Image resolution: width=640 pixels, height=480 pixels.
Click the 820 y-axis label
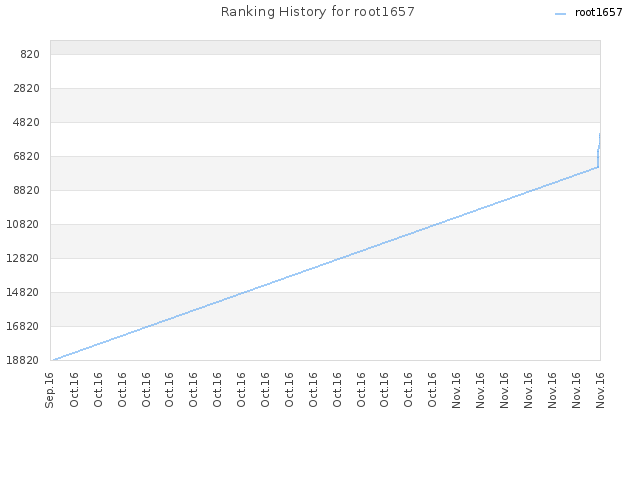tap(30, 54)
